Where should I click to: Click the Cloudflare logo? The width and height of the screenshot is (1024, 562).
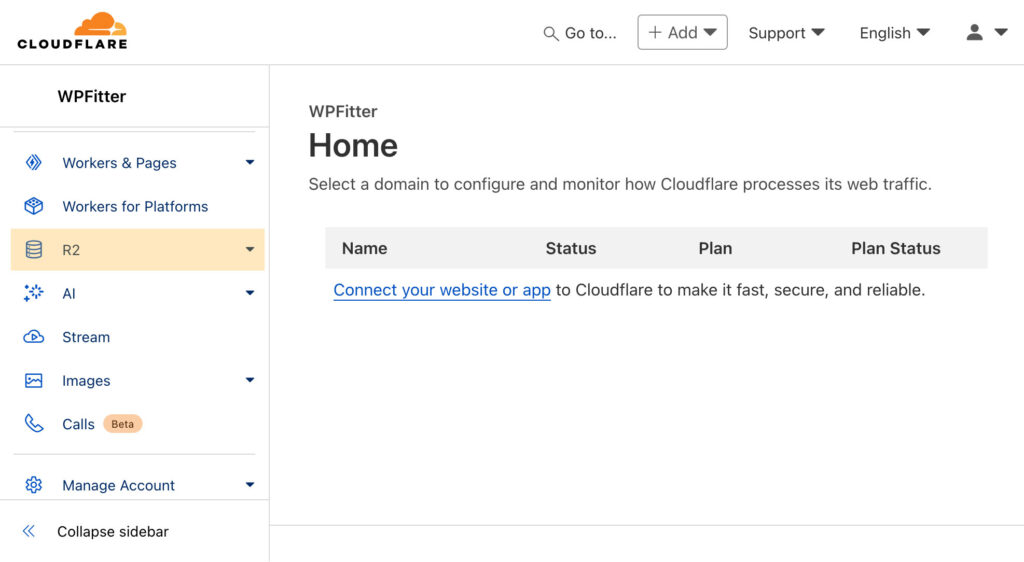[72, 32]
